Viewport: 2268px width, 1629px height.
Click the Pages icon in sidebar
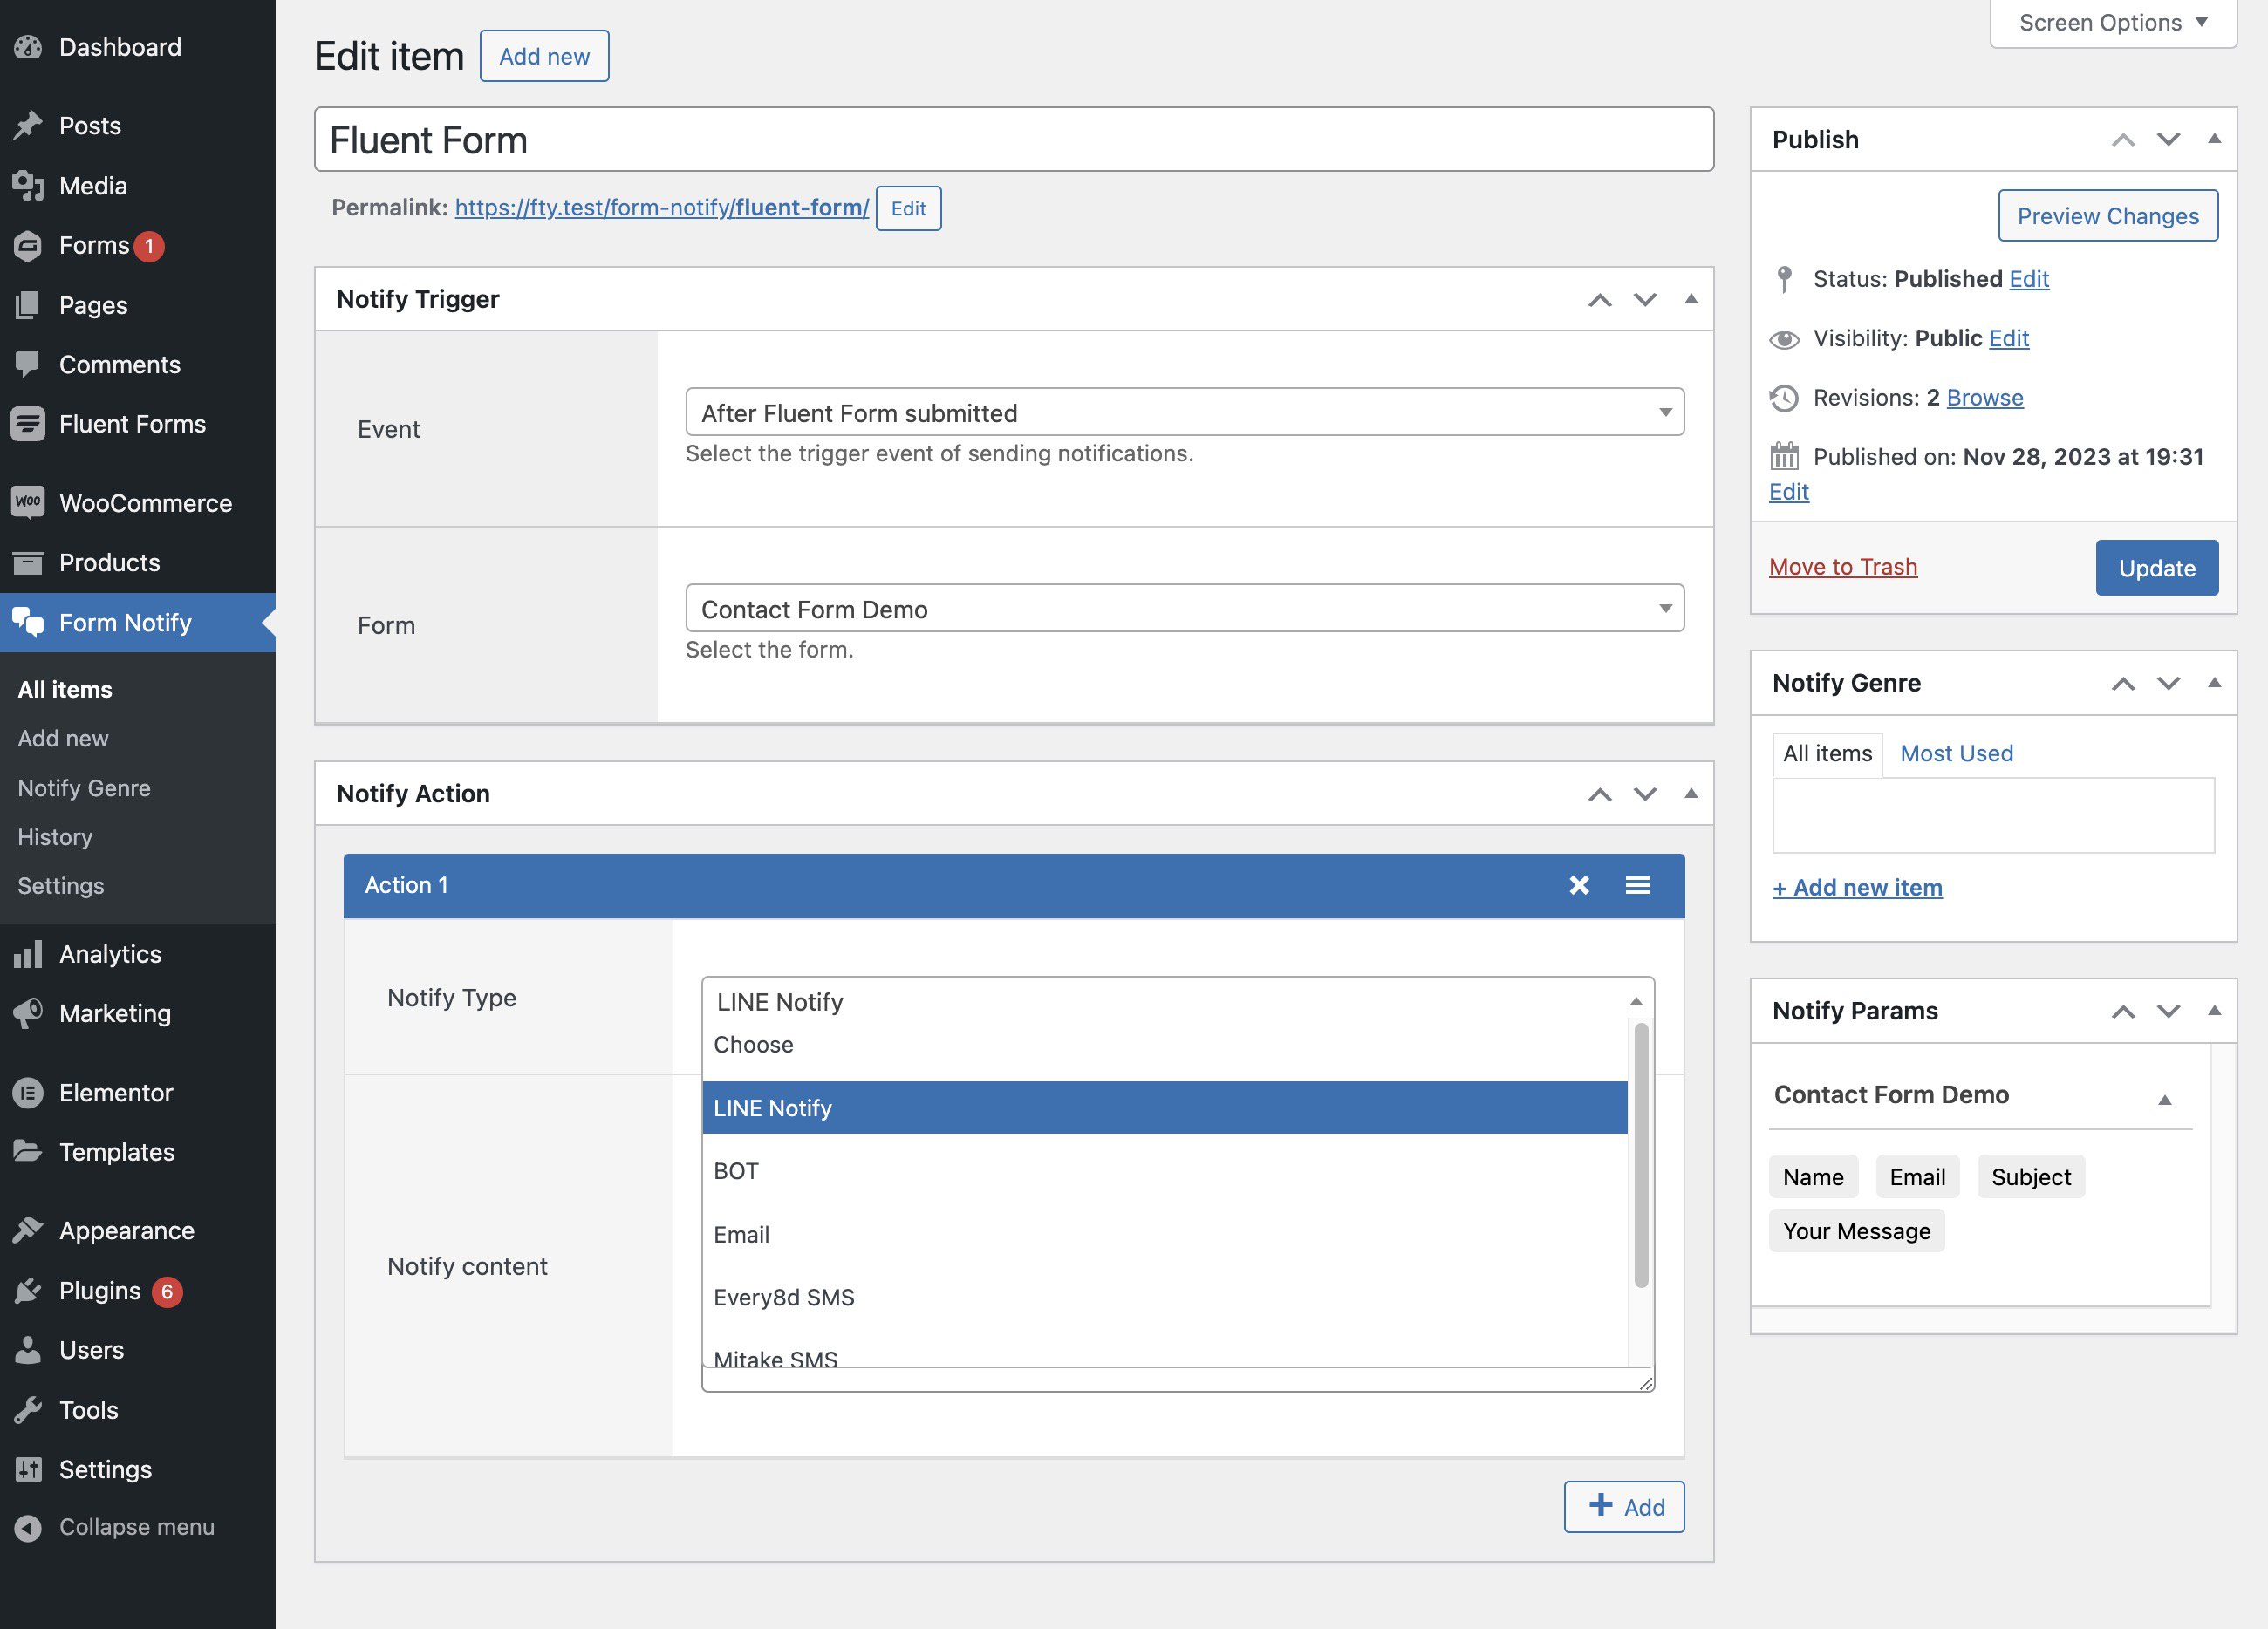coord(28,305)
